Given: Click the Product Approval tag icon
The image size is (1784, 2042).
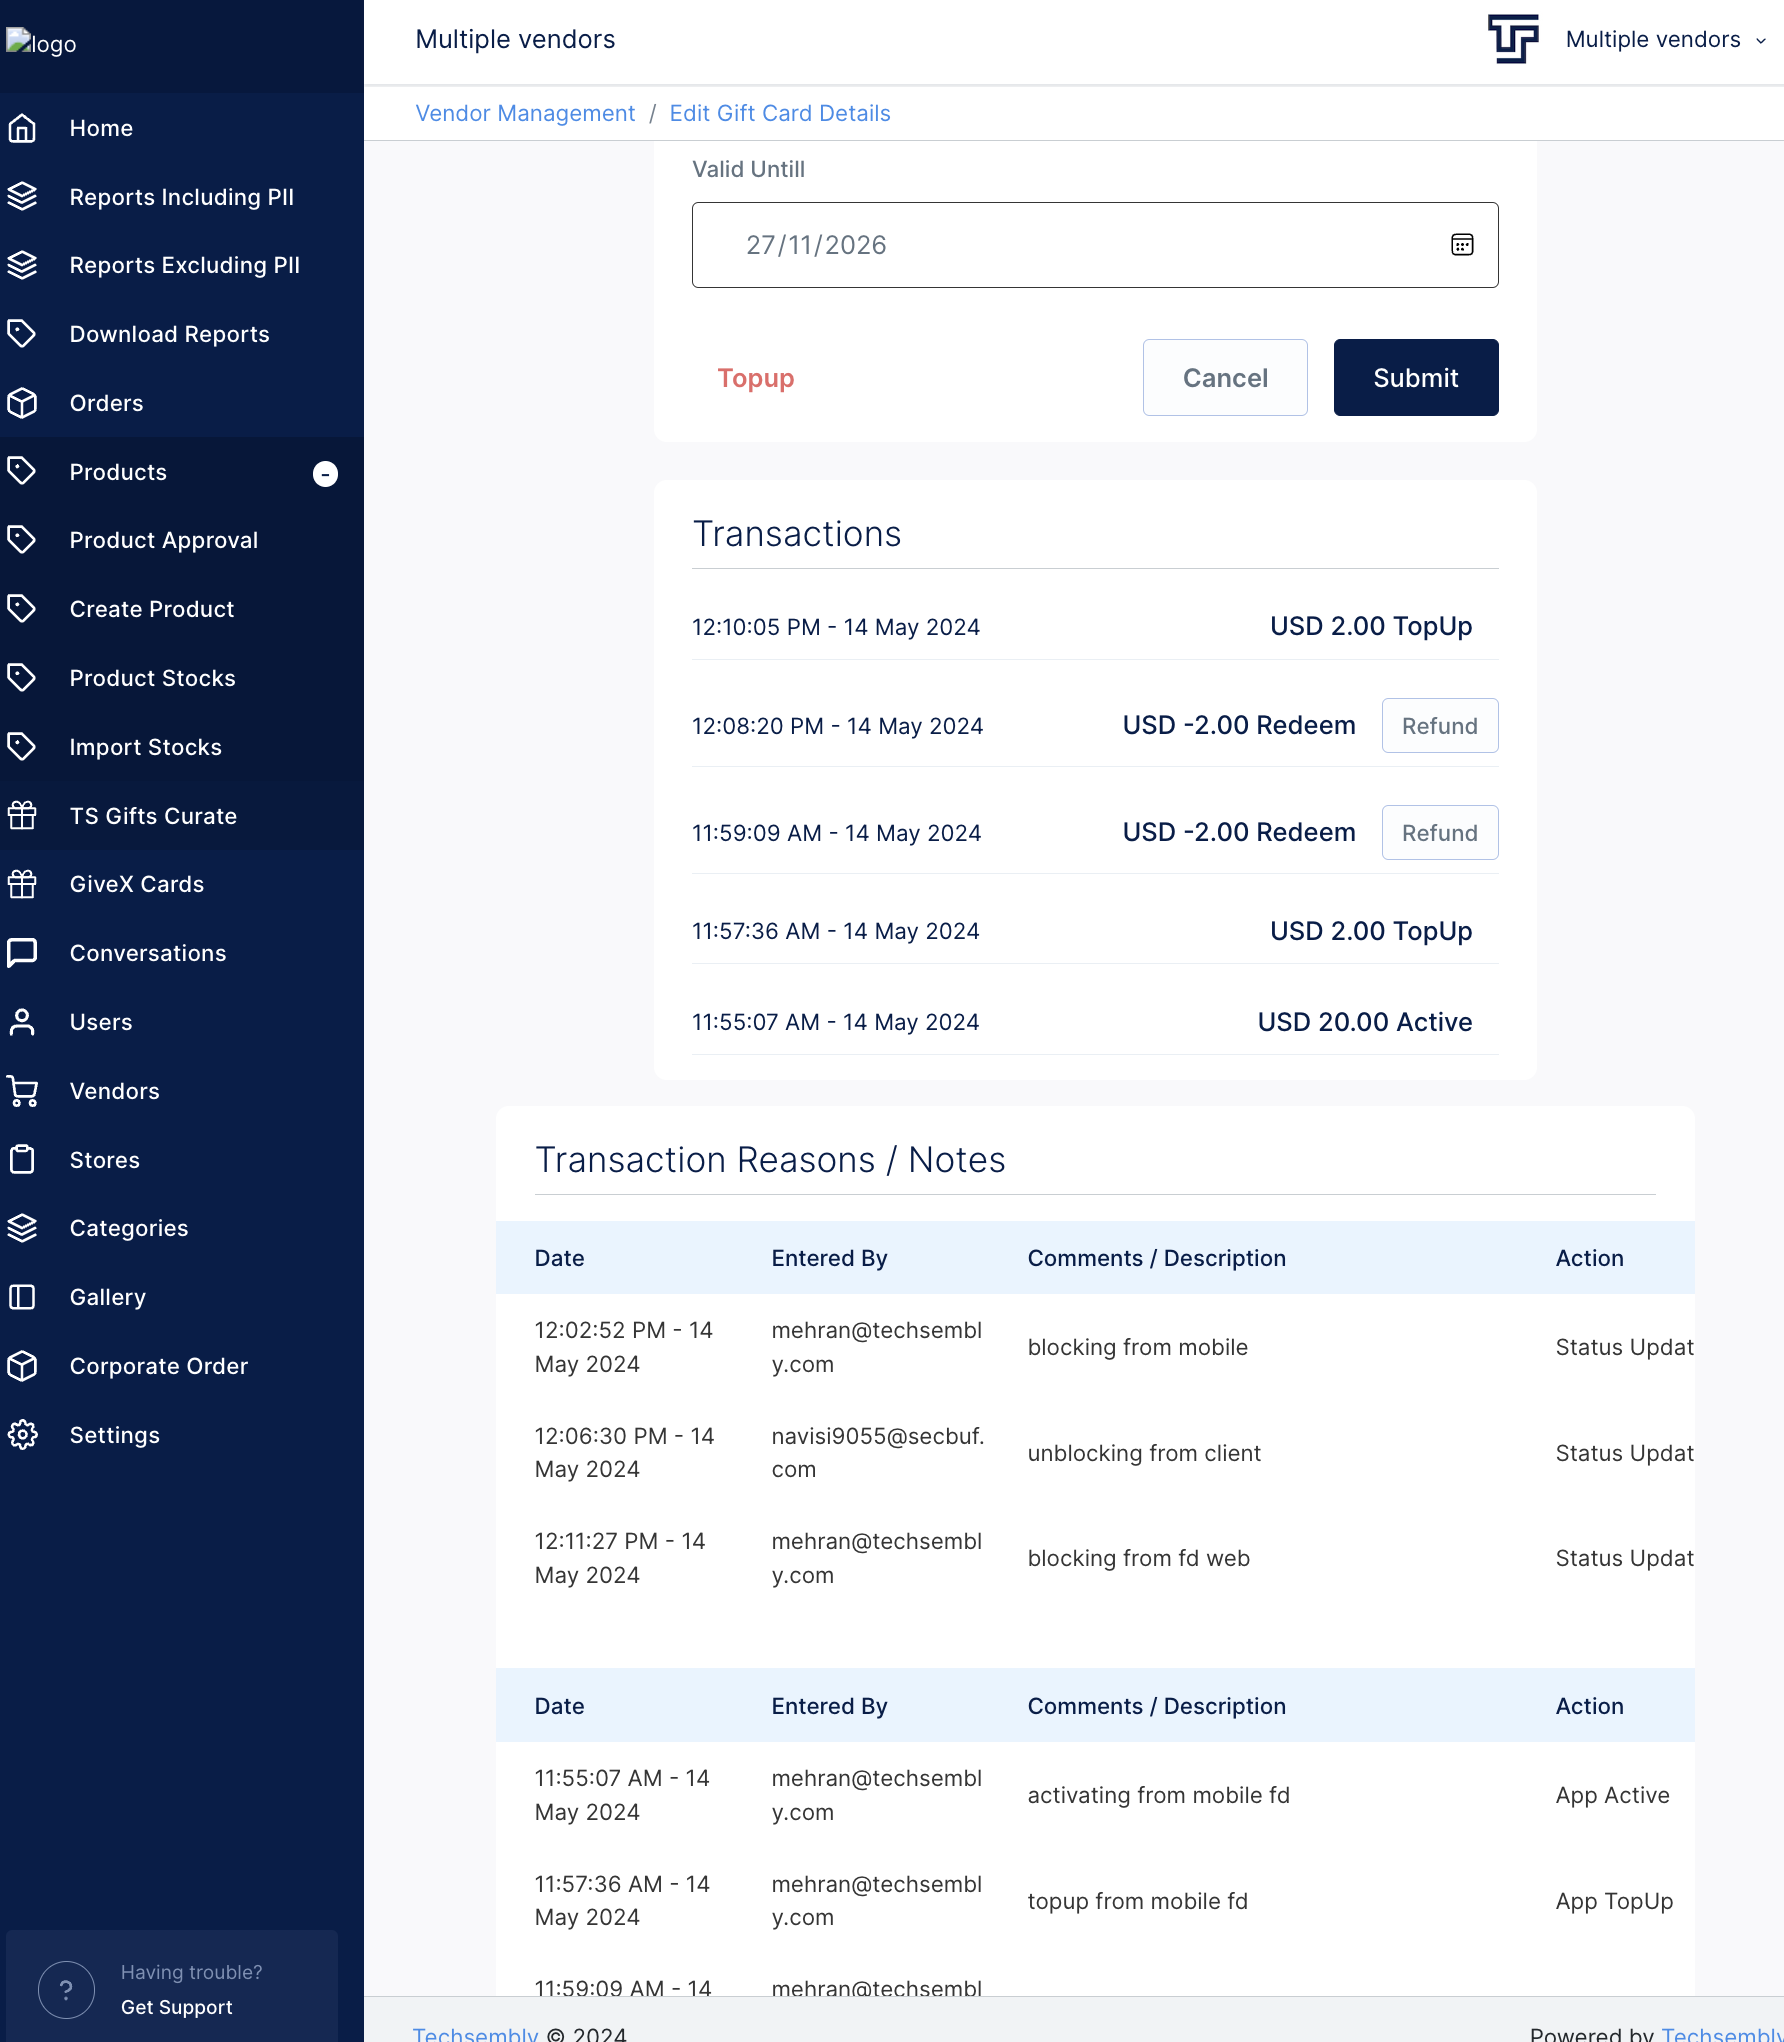Looking at the screenshot, I should (x=22, y=540).
